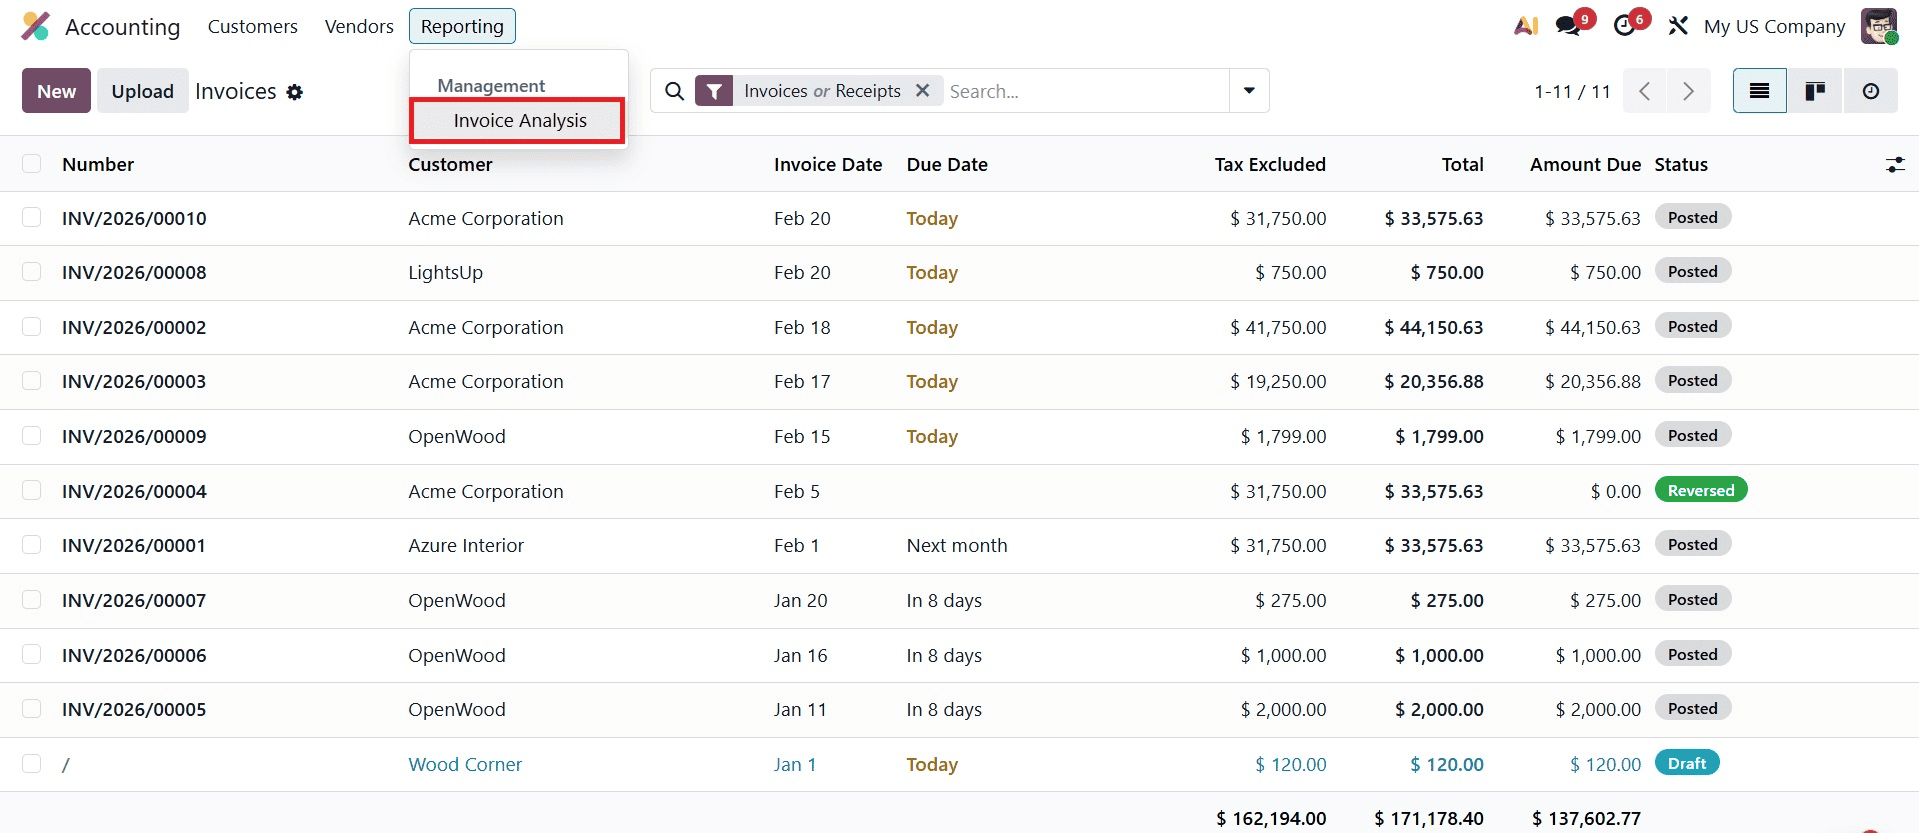Viewport: 1919px width, 833px height.
Task: Select the checkbox for INV/2026/00002
Action: point(32,326)
